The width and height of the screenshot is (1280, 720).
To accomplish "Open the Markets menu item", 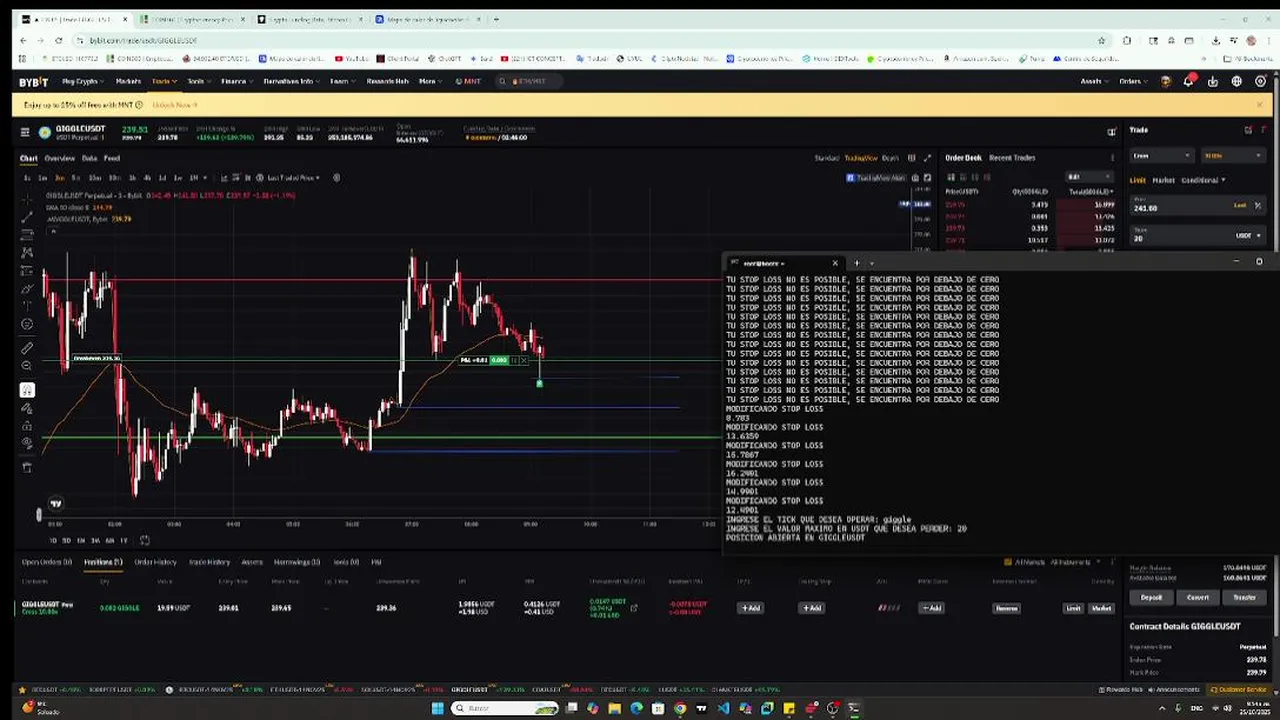I will point(128,81).
